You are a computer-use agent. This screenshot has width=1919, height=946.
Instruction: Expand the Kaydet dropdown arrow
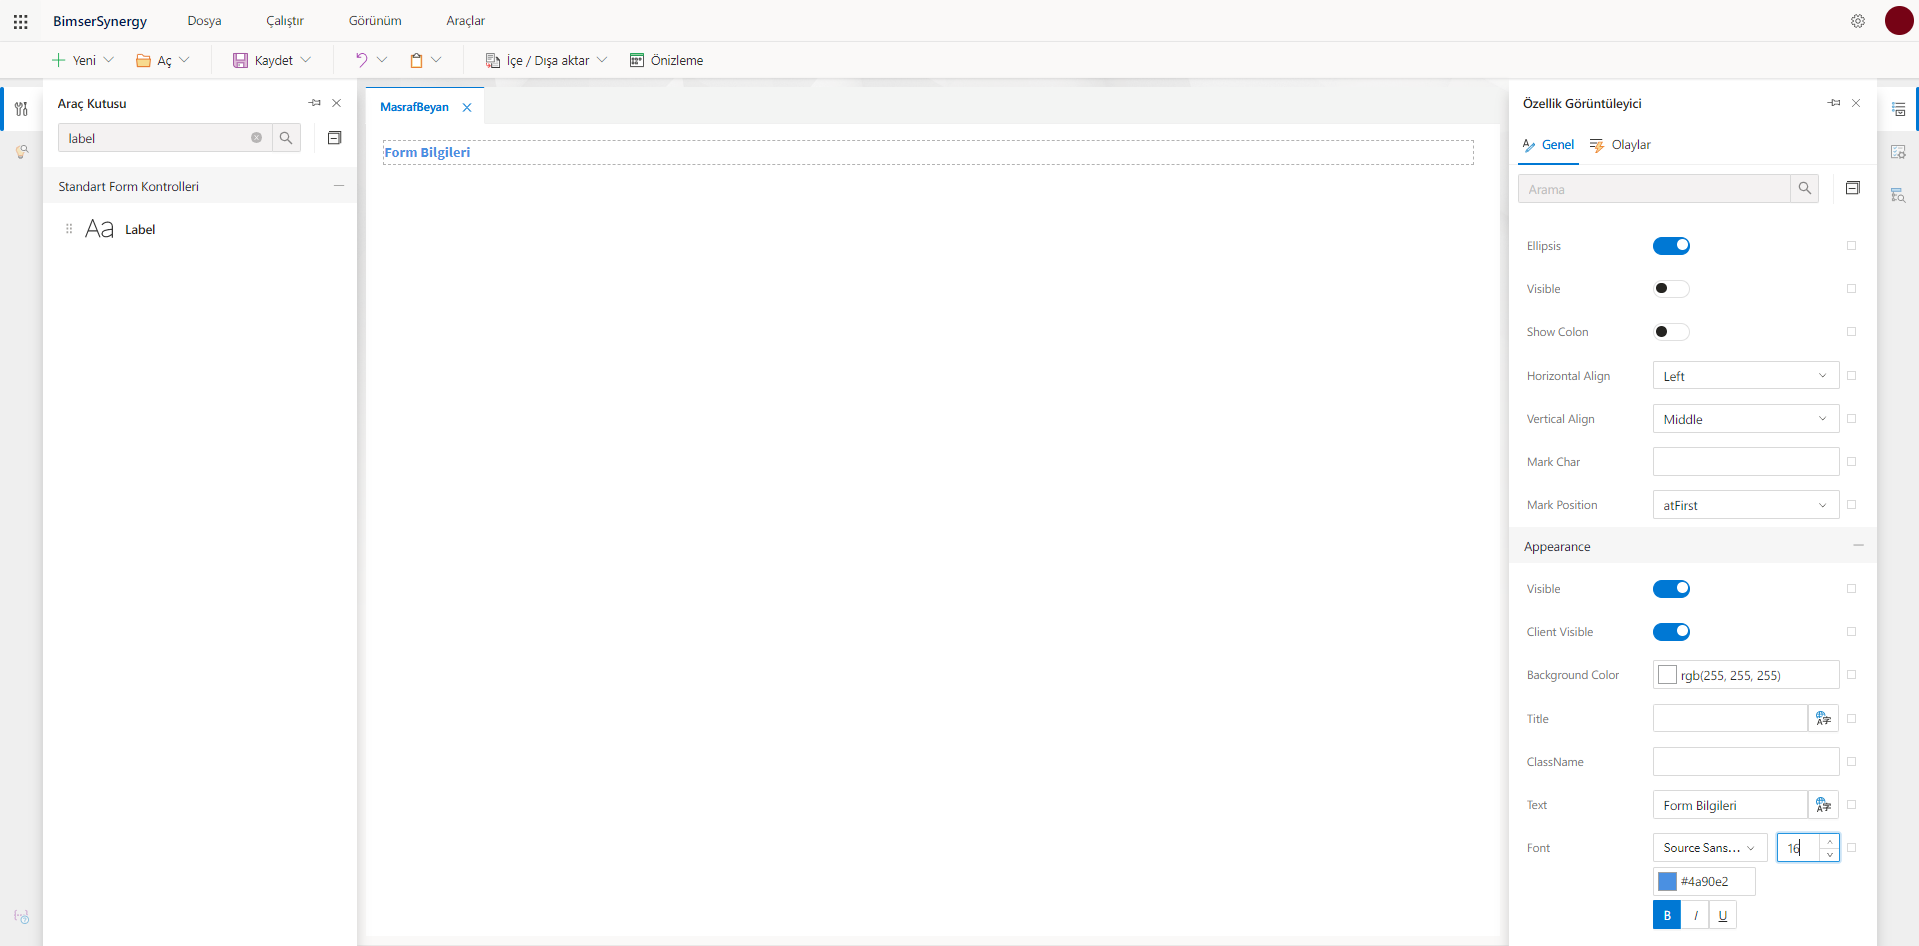pos(306,60)
